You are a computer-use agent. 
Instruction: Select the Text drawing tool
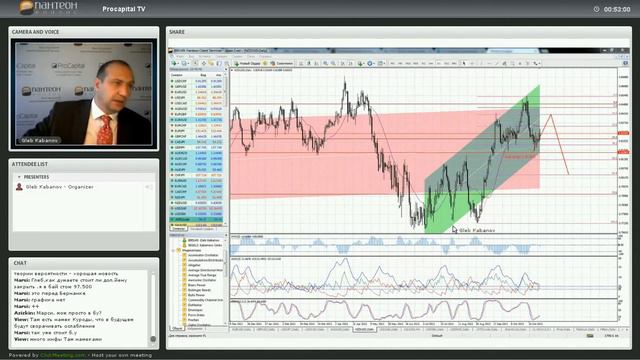click(x=520, y=63)
